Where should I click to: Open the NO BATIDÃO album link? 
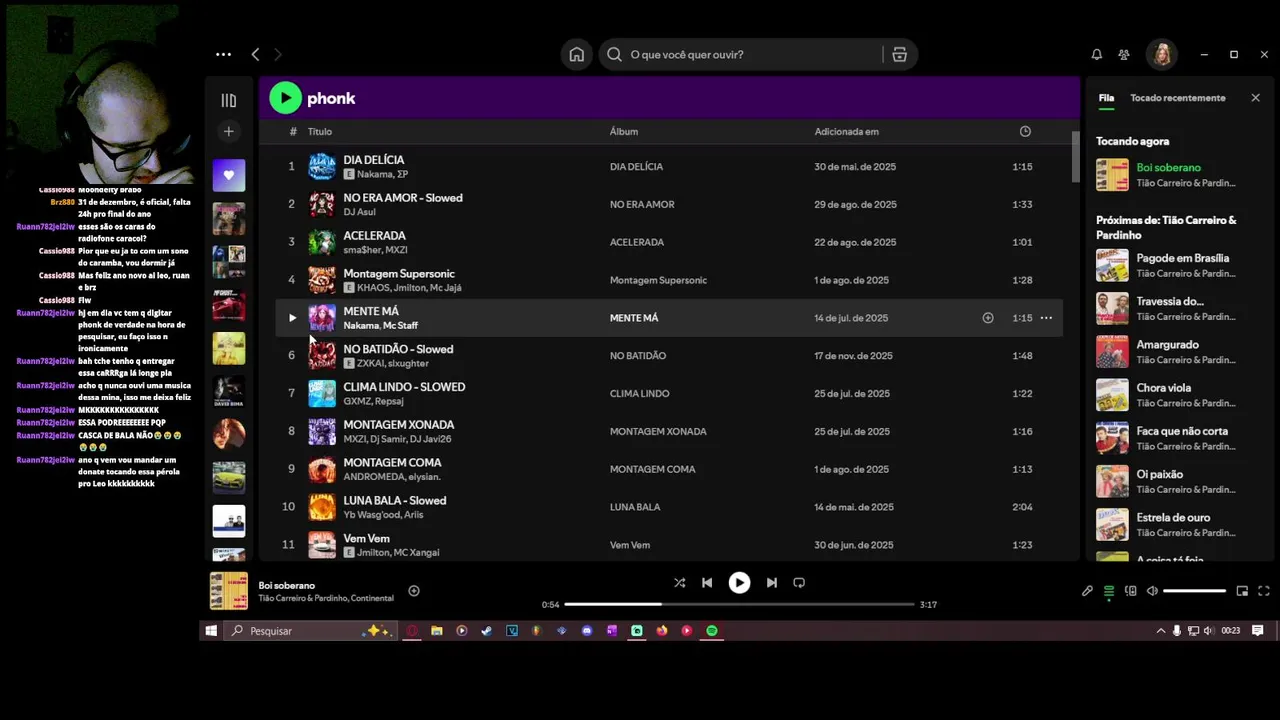(x=638, y=356)
